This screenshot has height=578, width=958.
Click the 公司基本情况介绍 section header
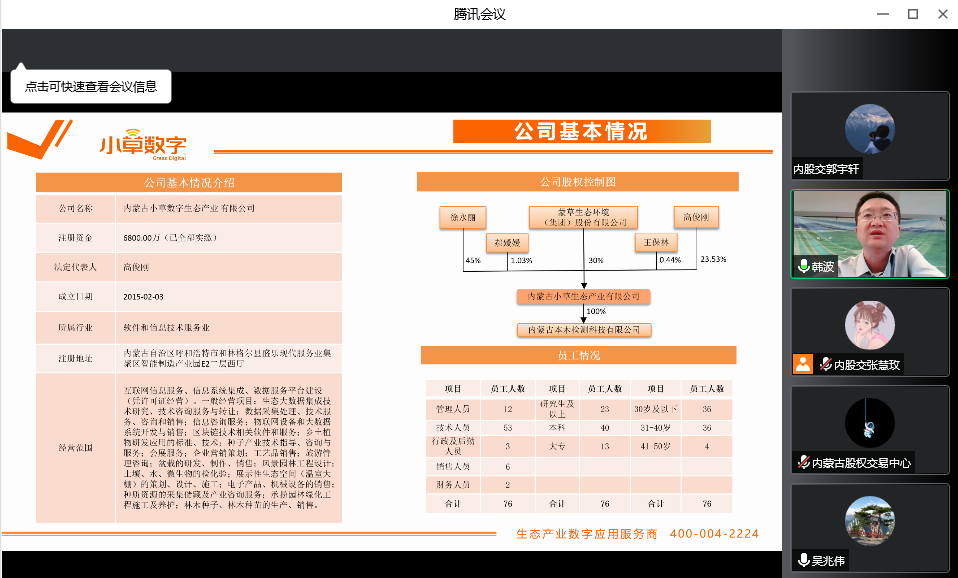coord(189,183)
